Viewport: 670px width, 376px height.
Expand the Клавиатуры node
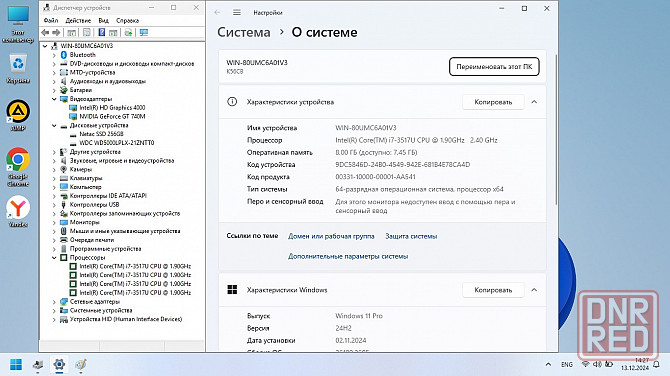(x=54, y=178)
